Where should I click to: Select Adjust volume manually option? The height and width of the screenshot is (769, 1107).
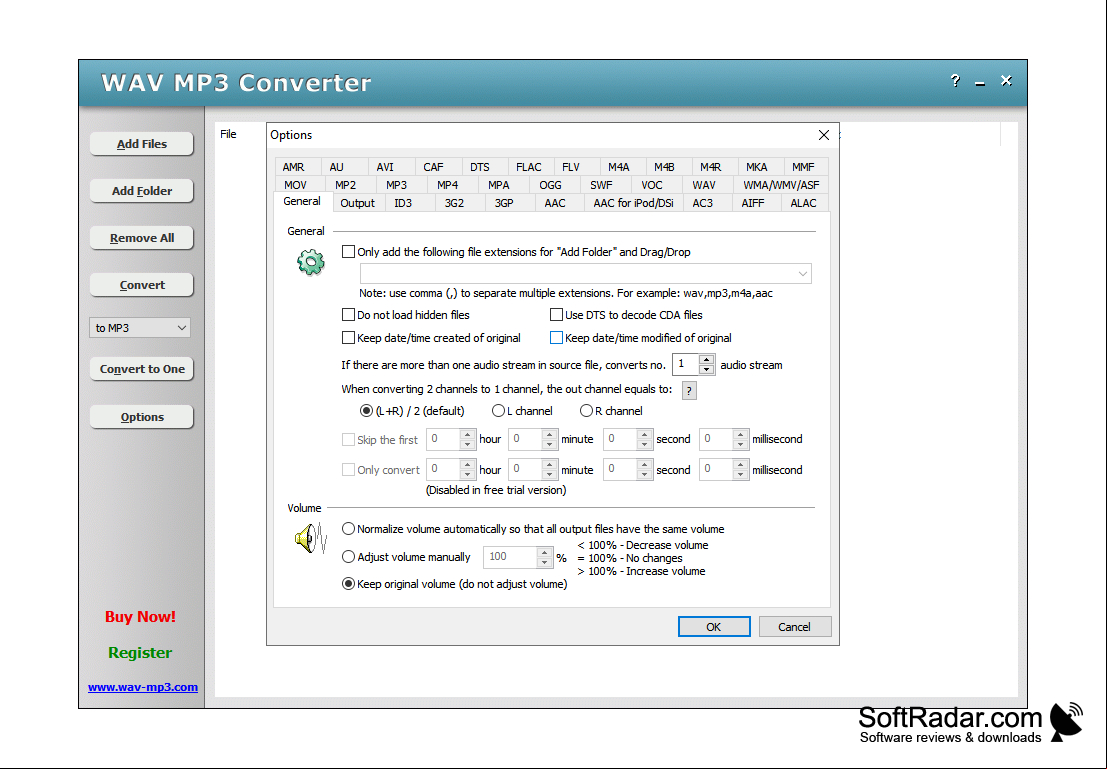(348, 556)
